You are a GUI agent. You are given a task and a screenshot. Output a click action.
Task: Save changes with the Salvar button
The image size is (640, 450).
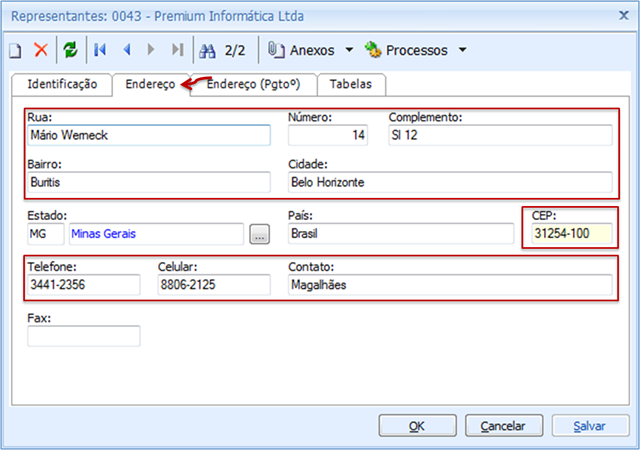(x=591, y=426)
